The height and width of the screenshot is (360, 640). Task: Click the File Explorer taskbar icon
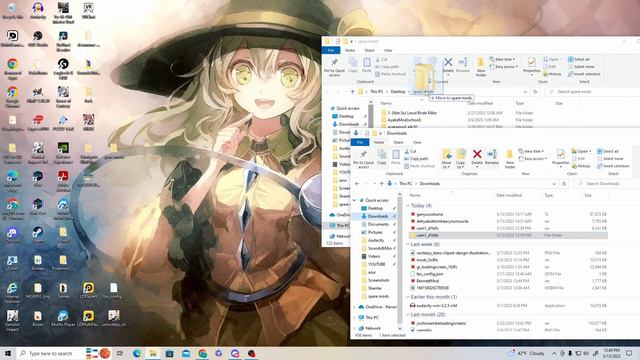click(x=153, y=353)
